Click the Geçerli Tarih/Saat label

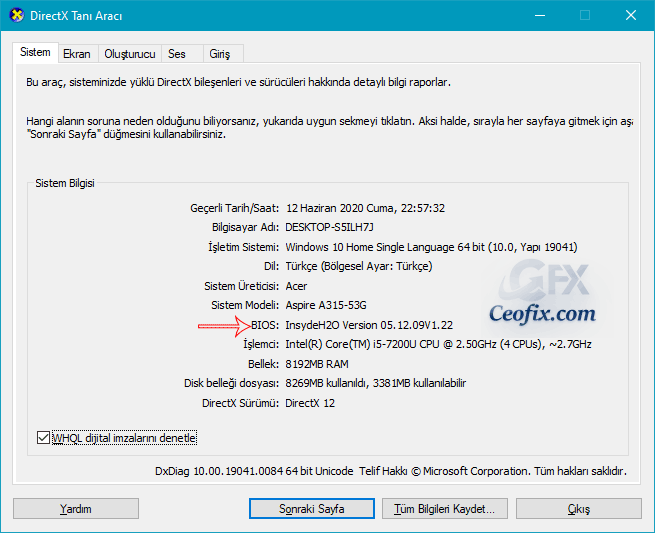[x=234, y=208]
